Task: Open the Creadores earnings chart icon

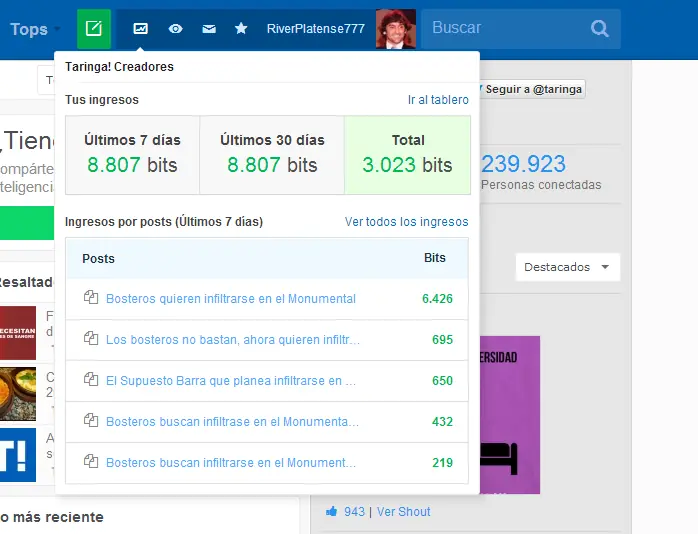Action: 140,29
